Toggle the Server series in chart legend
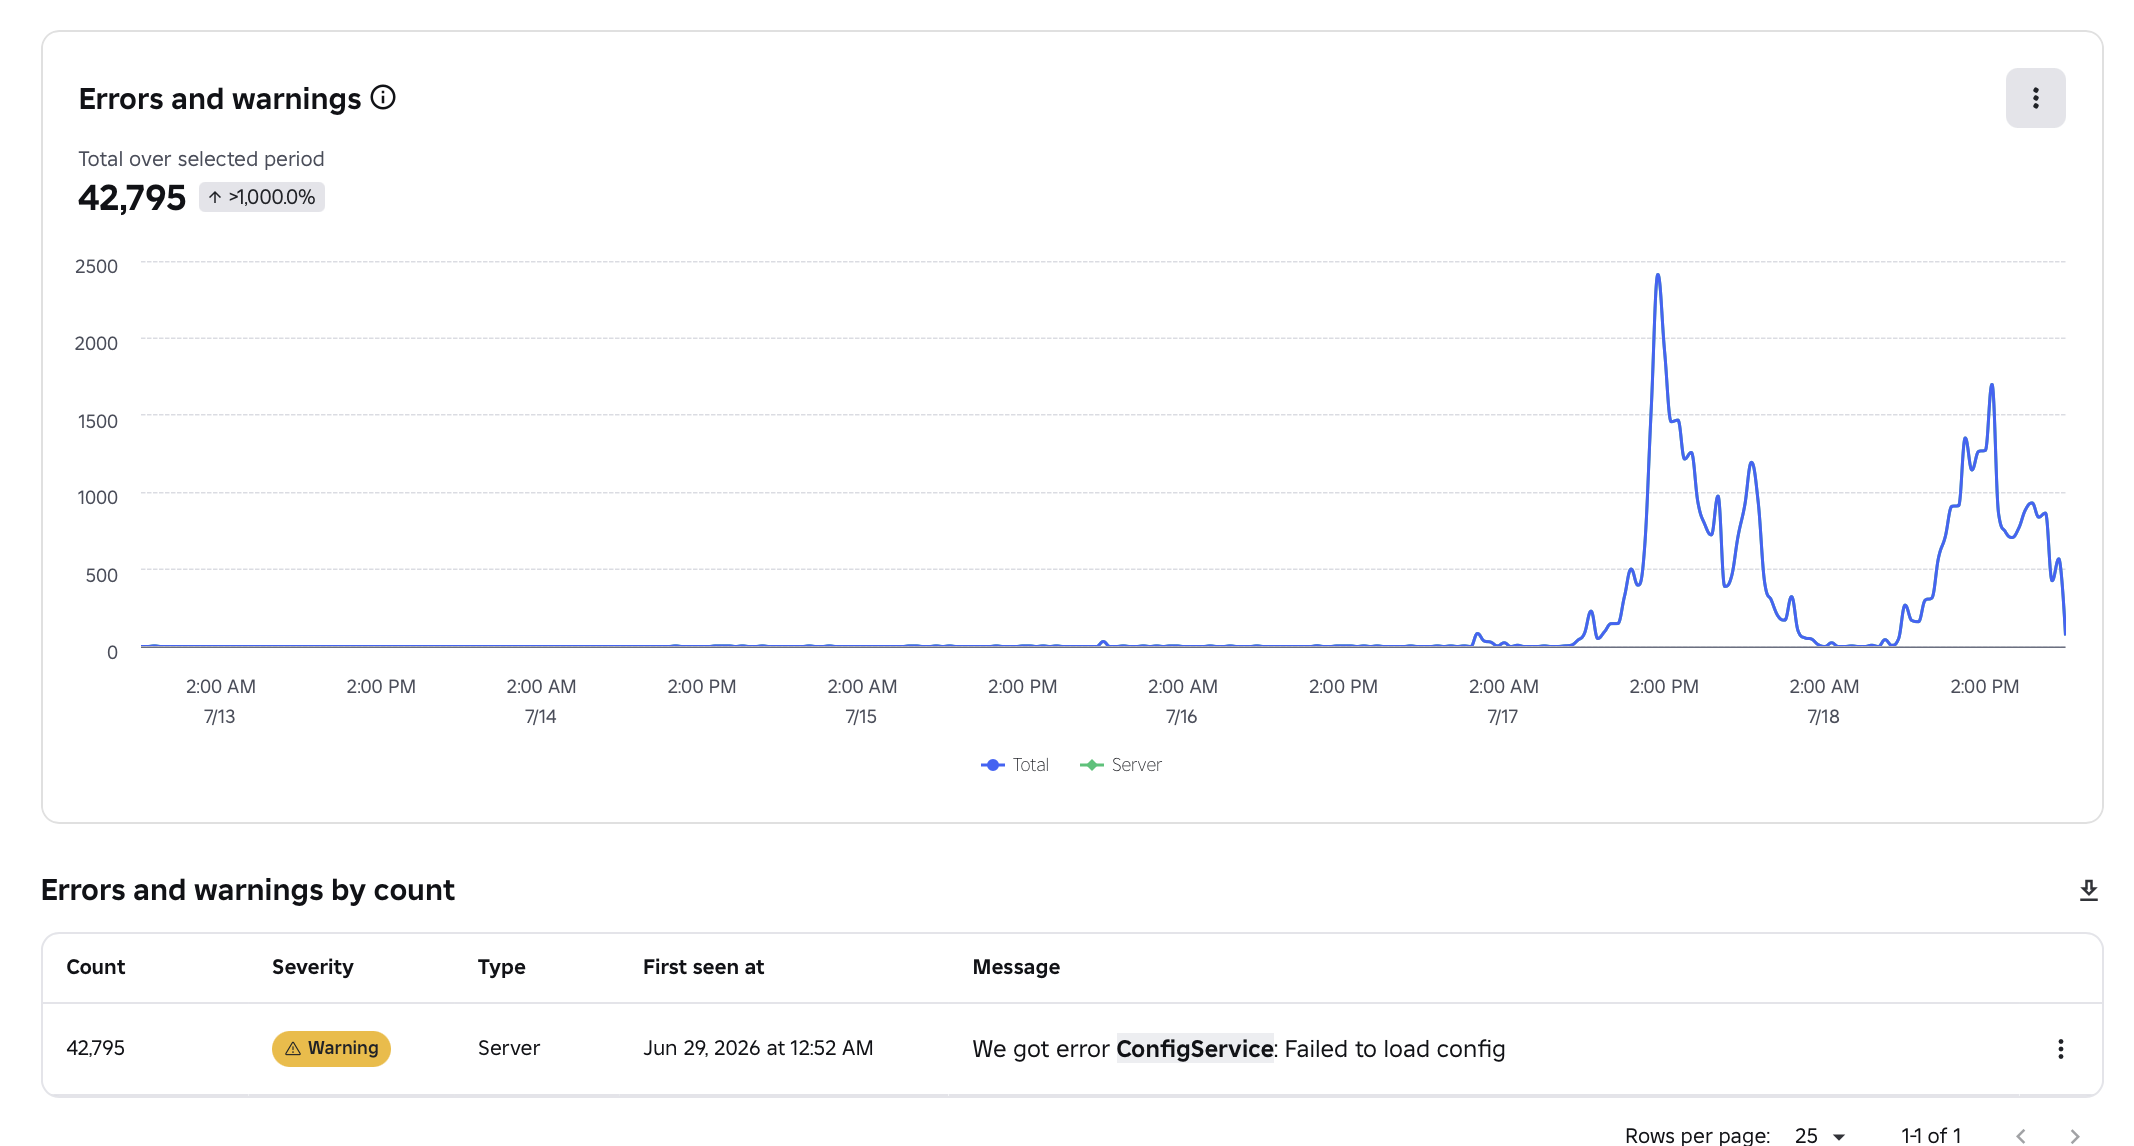 1121,764
